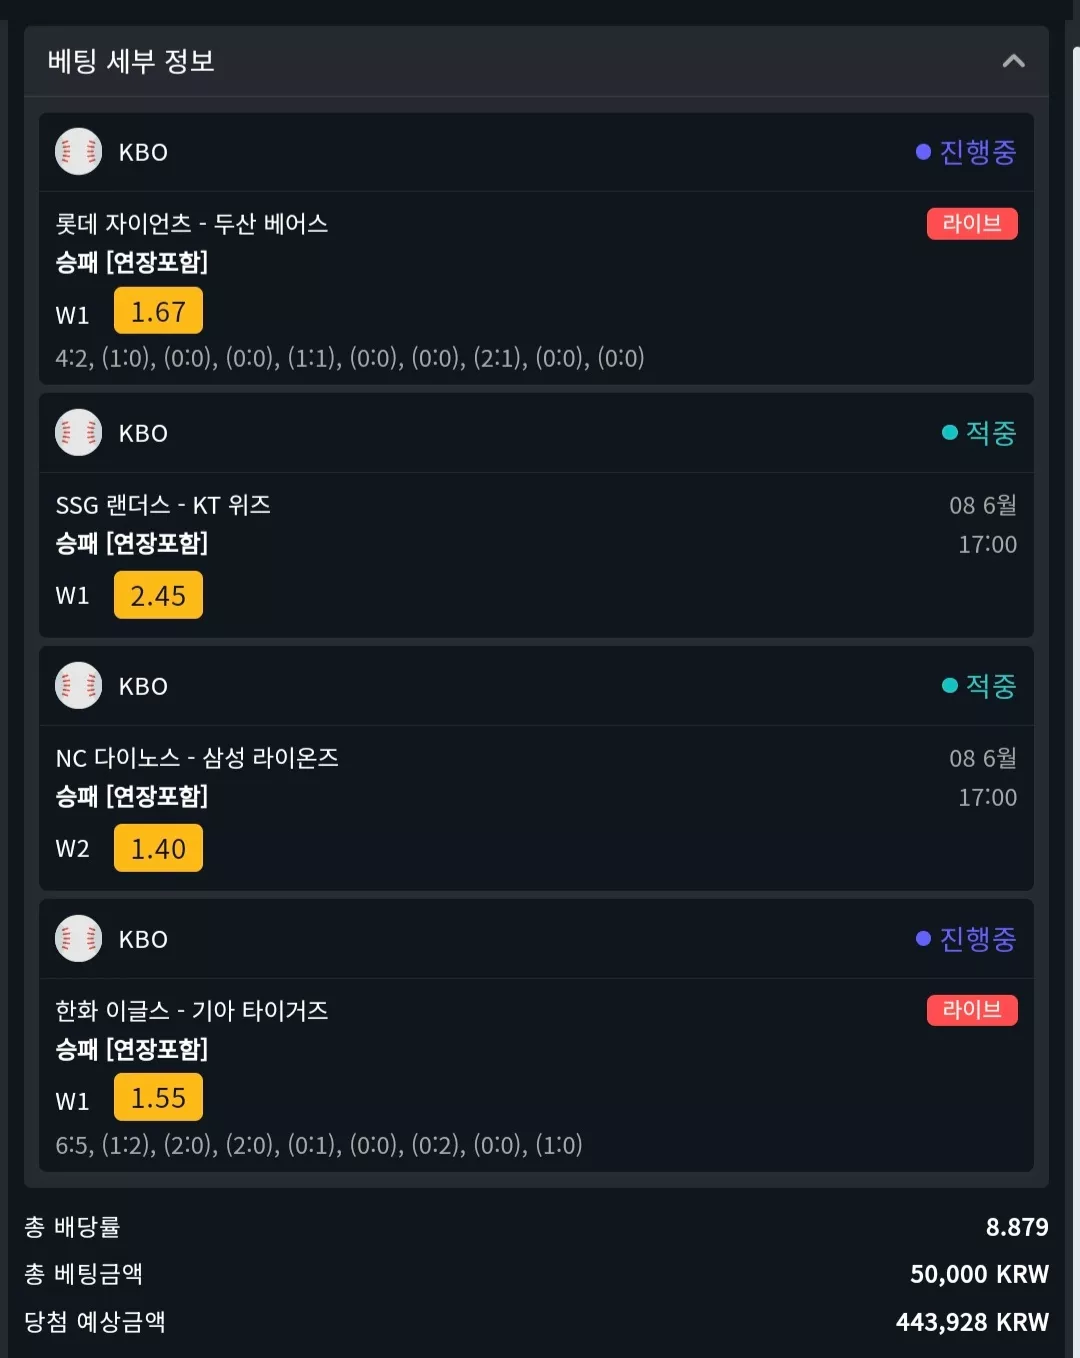Click the 베팅 세부 정보 header title
The height and width of the screenshot is (1358, 1080).
coord(131,61)
